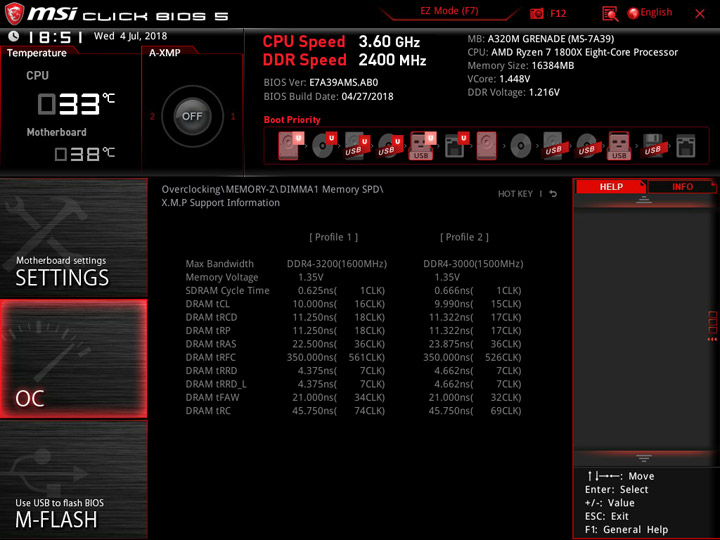Click the [ Profile 2 ] column header
The height and width of the screenshot is (540, 720).
tap(464, 237)
